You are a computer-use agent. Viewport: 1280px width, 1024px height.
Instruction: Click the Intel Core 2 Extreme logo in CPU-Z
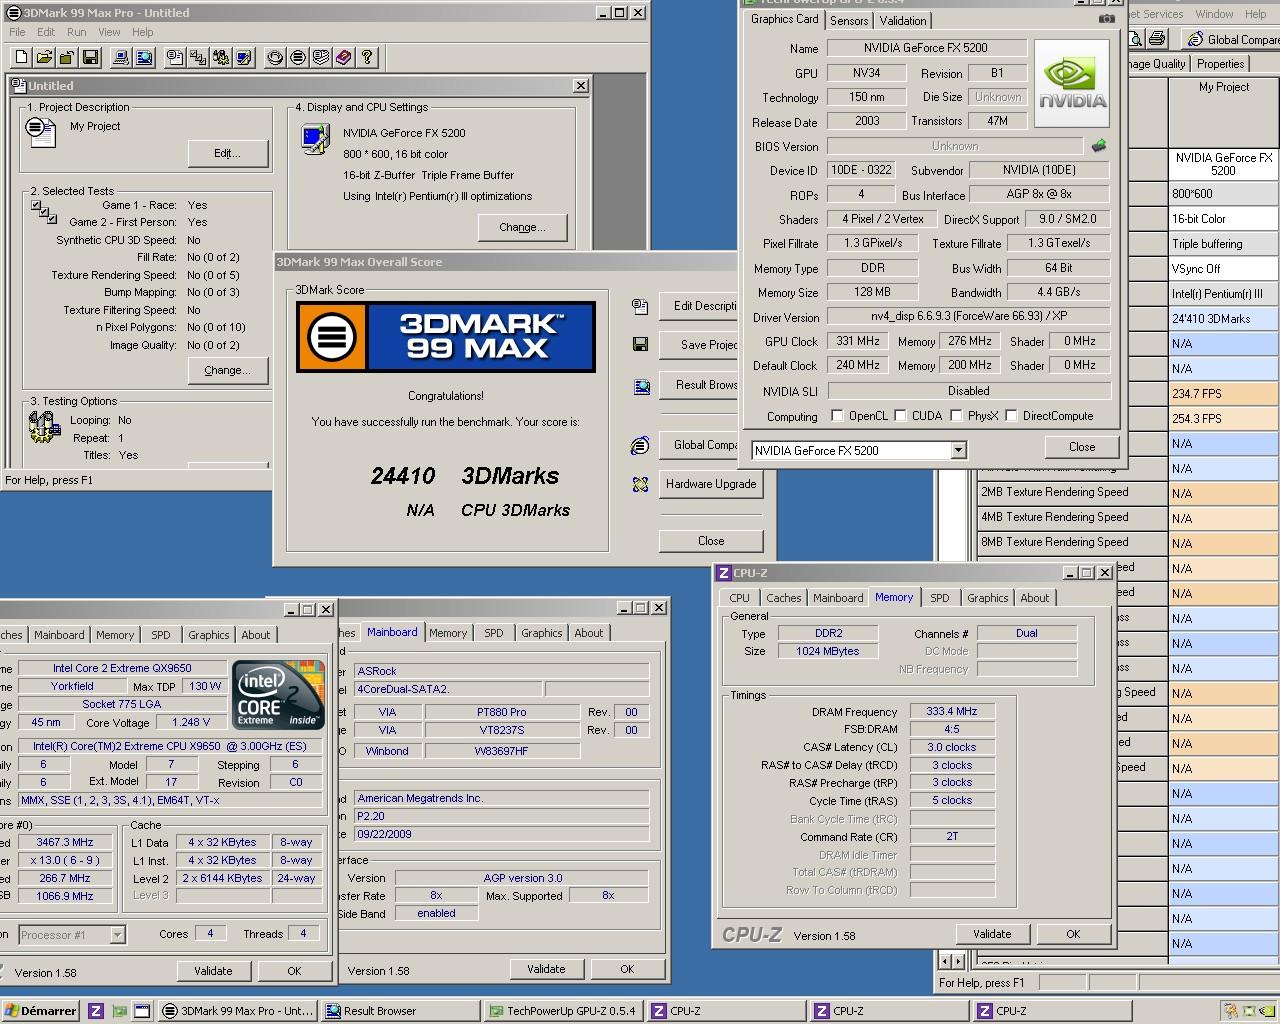coord(279,694)
